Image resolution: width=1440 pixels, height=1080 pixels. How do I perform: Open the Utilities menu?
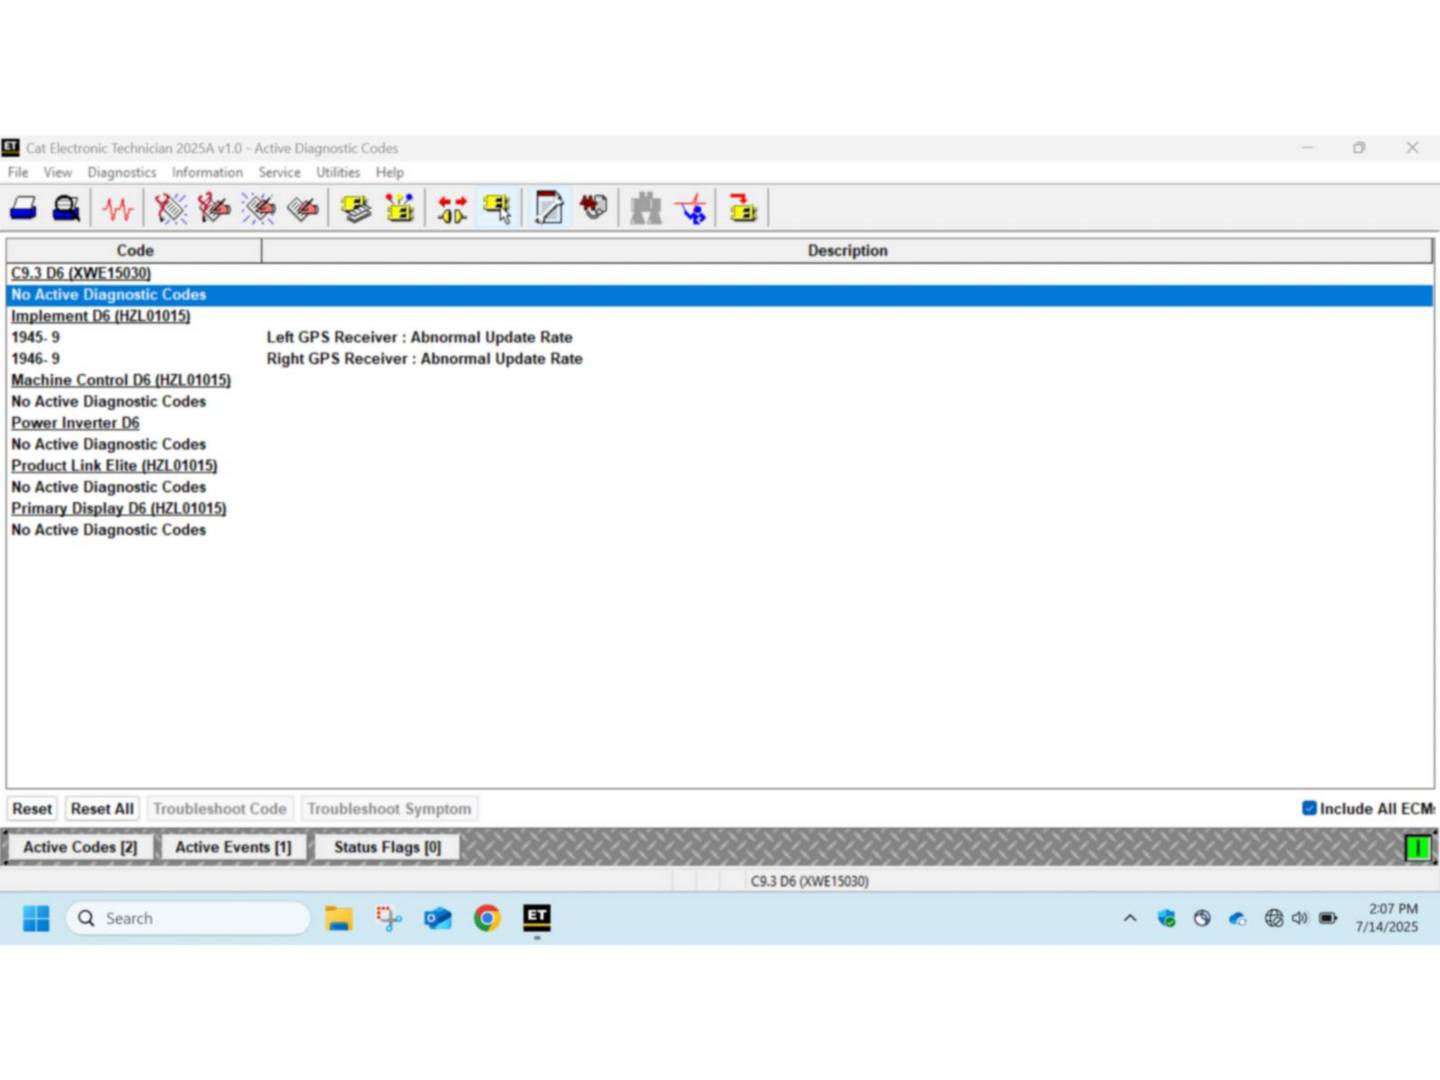coord(338,172)
